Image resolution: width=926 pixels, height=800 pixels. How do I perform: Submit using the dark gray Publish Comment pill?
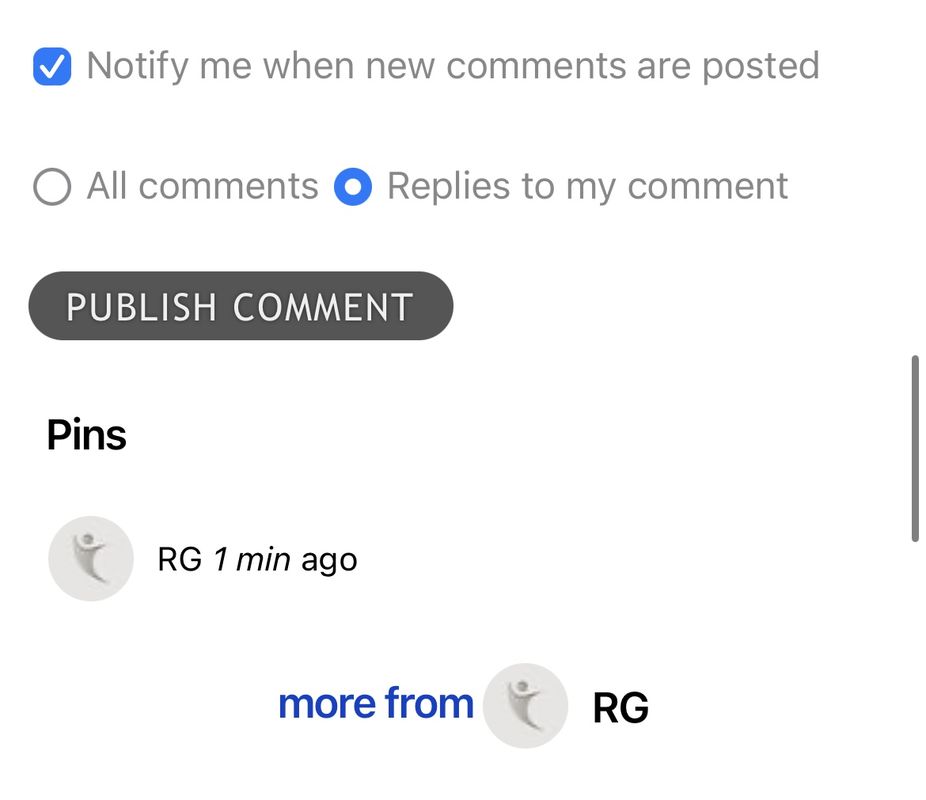click(x=241, y=306)
